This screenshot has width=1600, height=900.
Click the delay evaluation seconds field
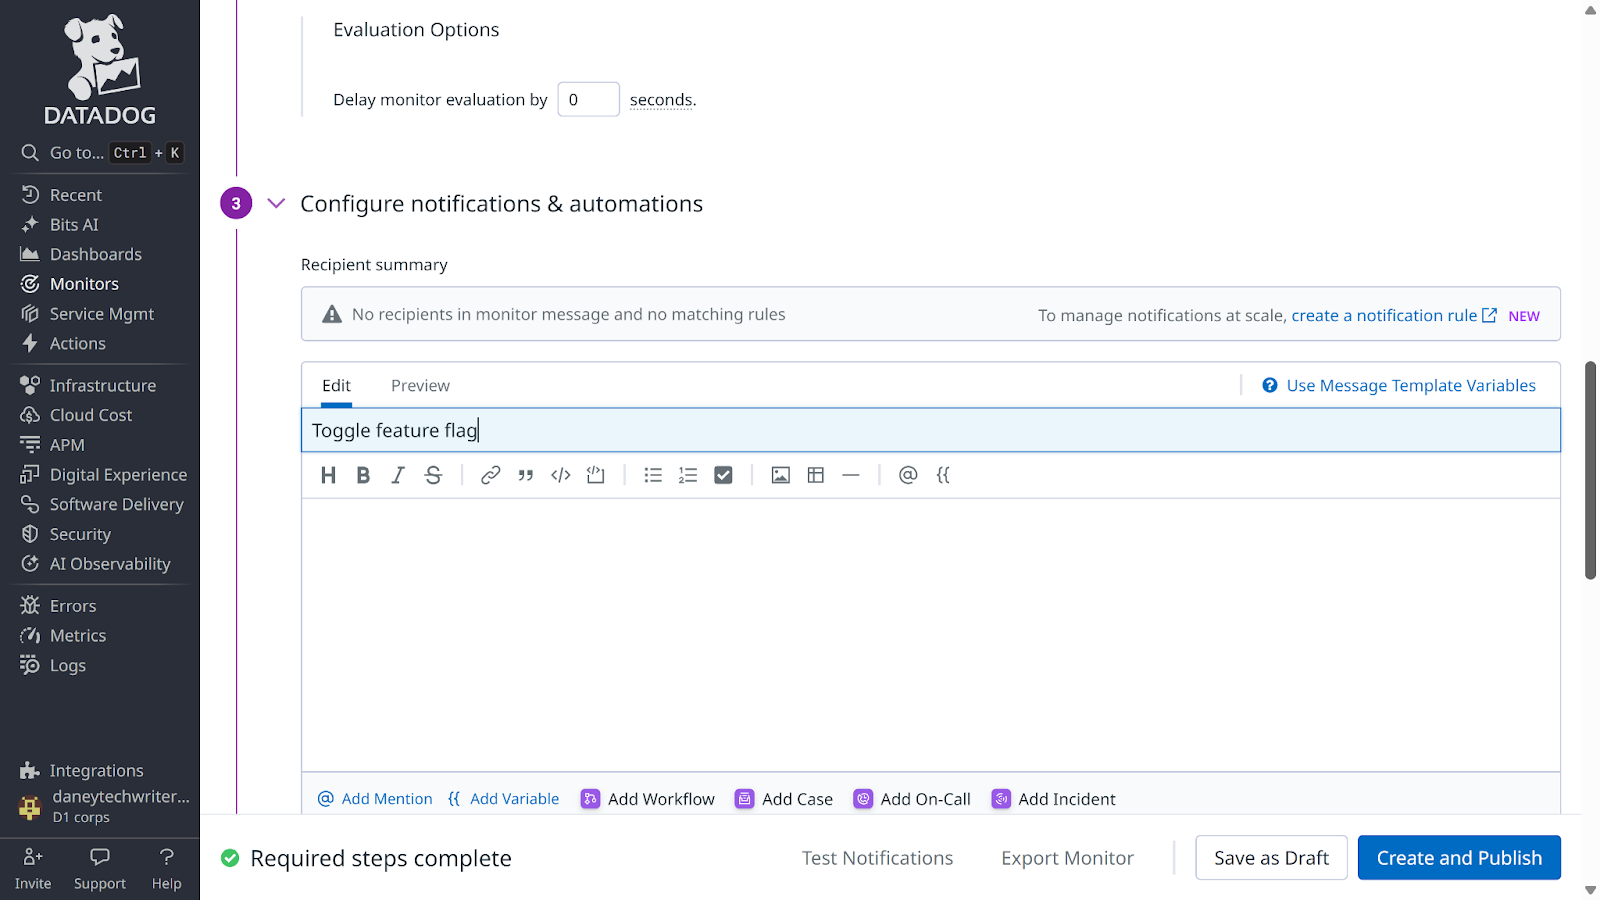[x=588, y=99]
